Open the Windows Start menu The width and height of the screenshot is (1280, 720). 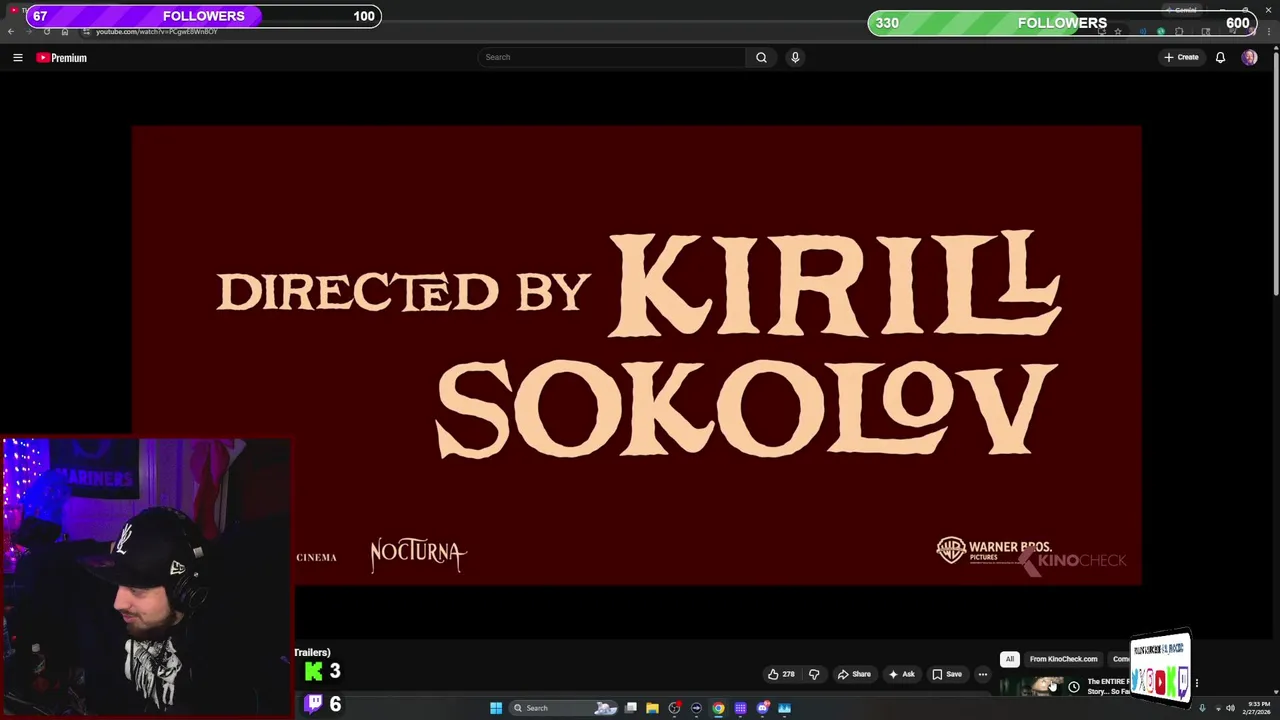point(495,708)
